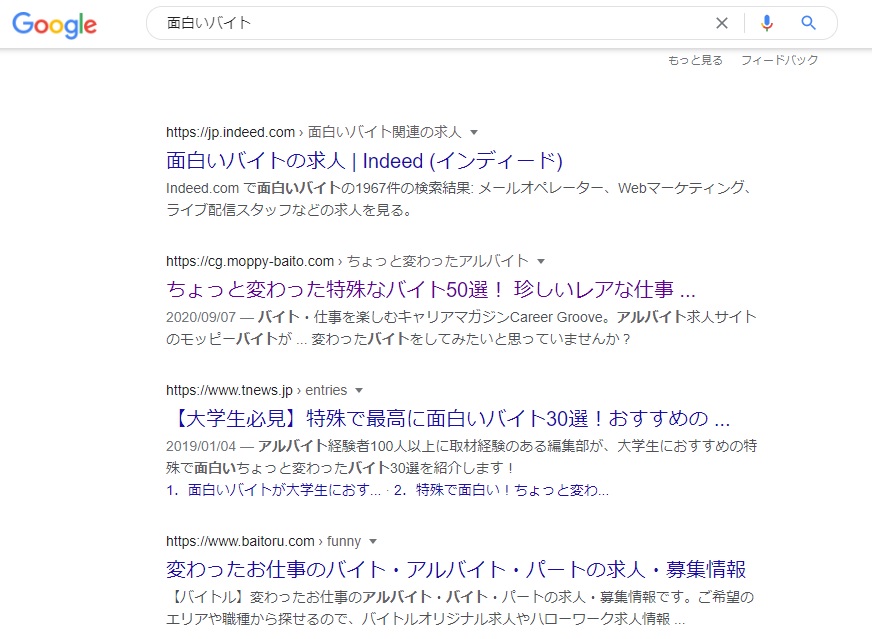Open dropdown arrow next to jp.indeed.com URL
This screenshot has height=639, width=872.
click(x=474, y=132)
